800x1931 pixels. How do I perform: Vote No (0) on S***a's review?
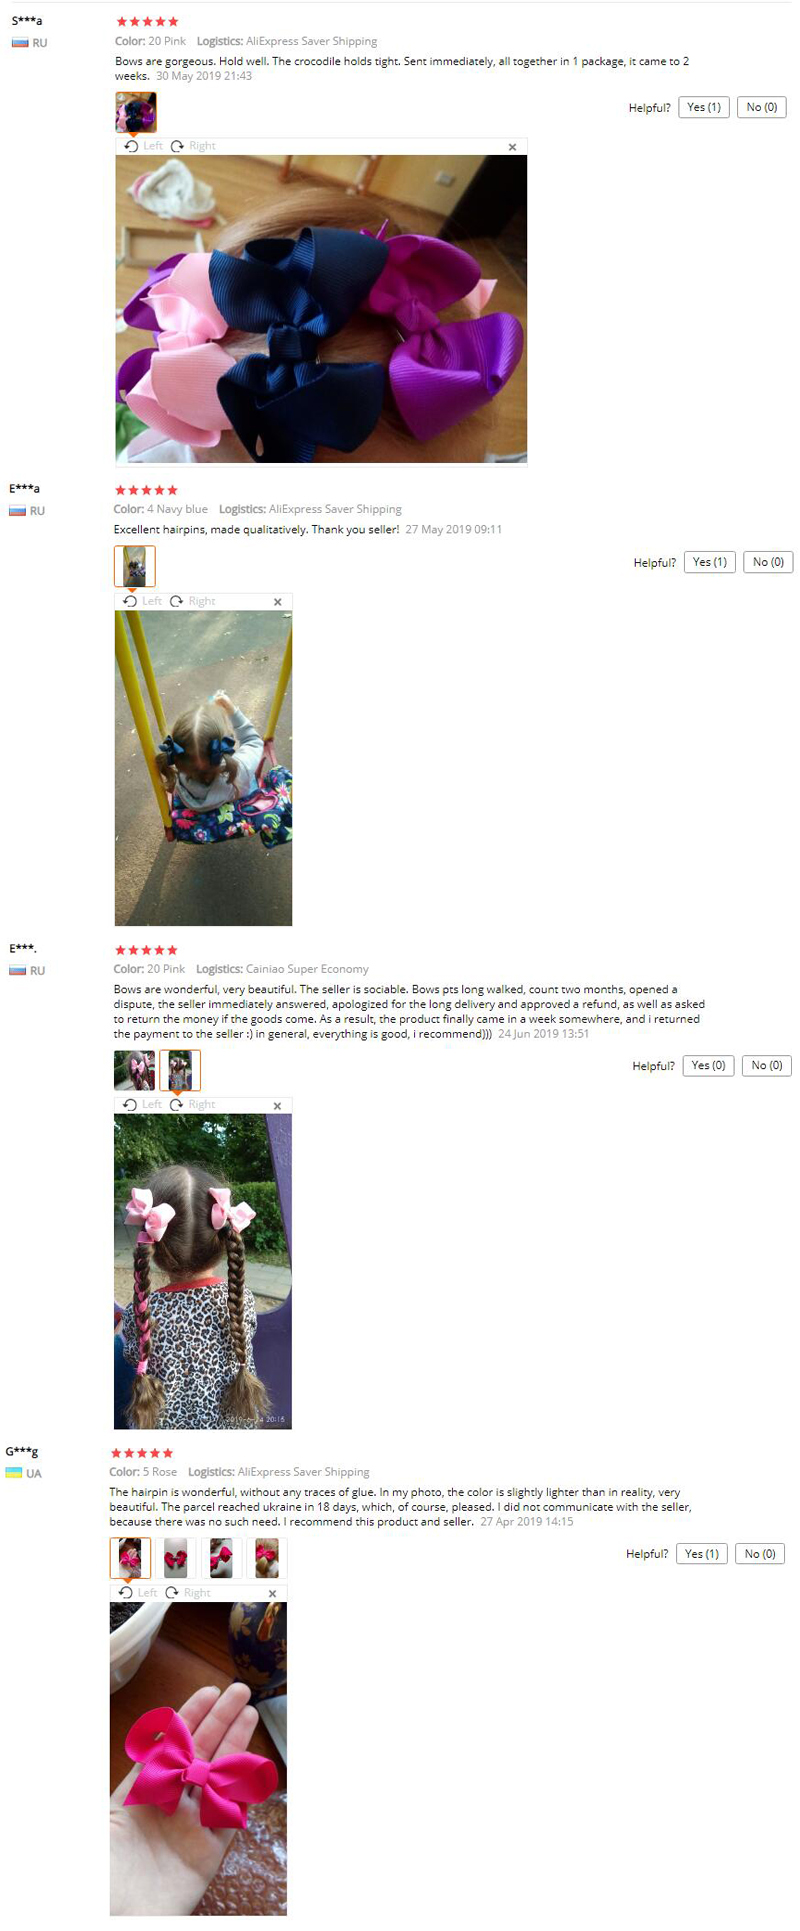(x=761, y=107)
